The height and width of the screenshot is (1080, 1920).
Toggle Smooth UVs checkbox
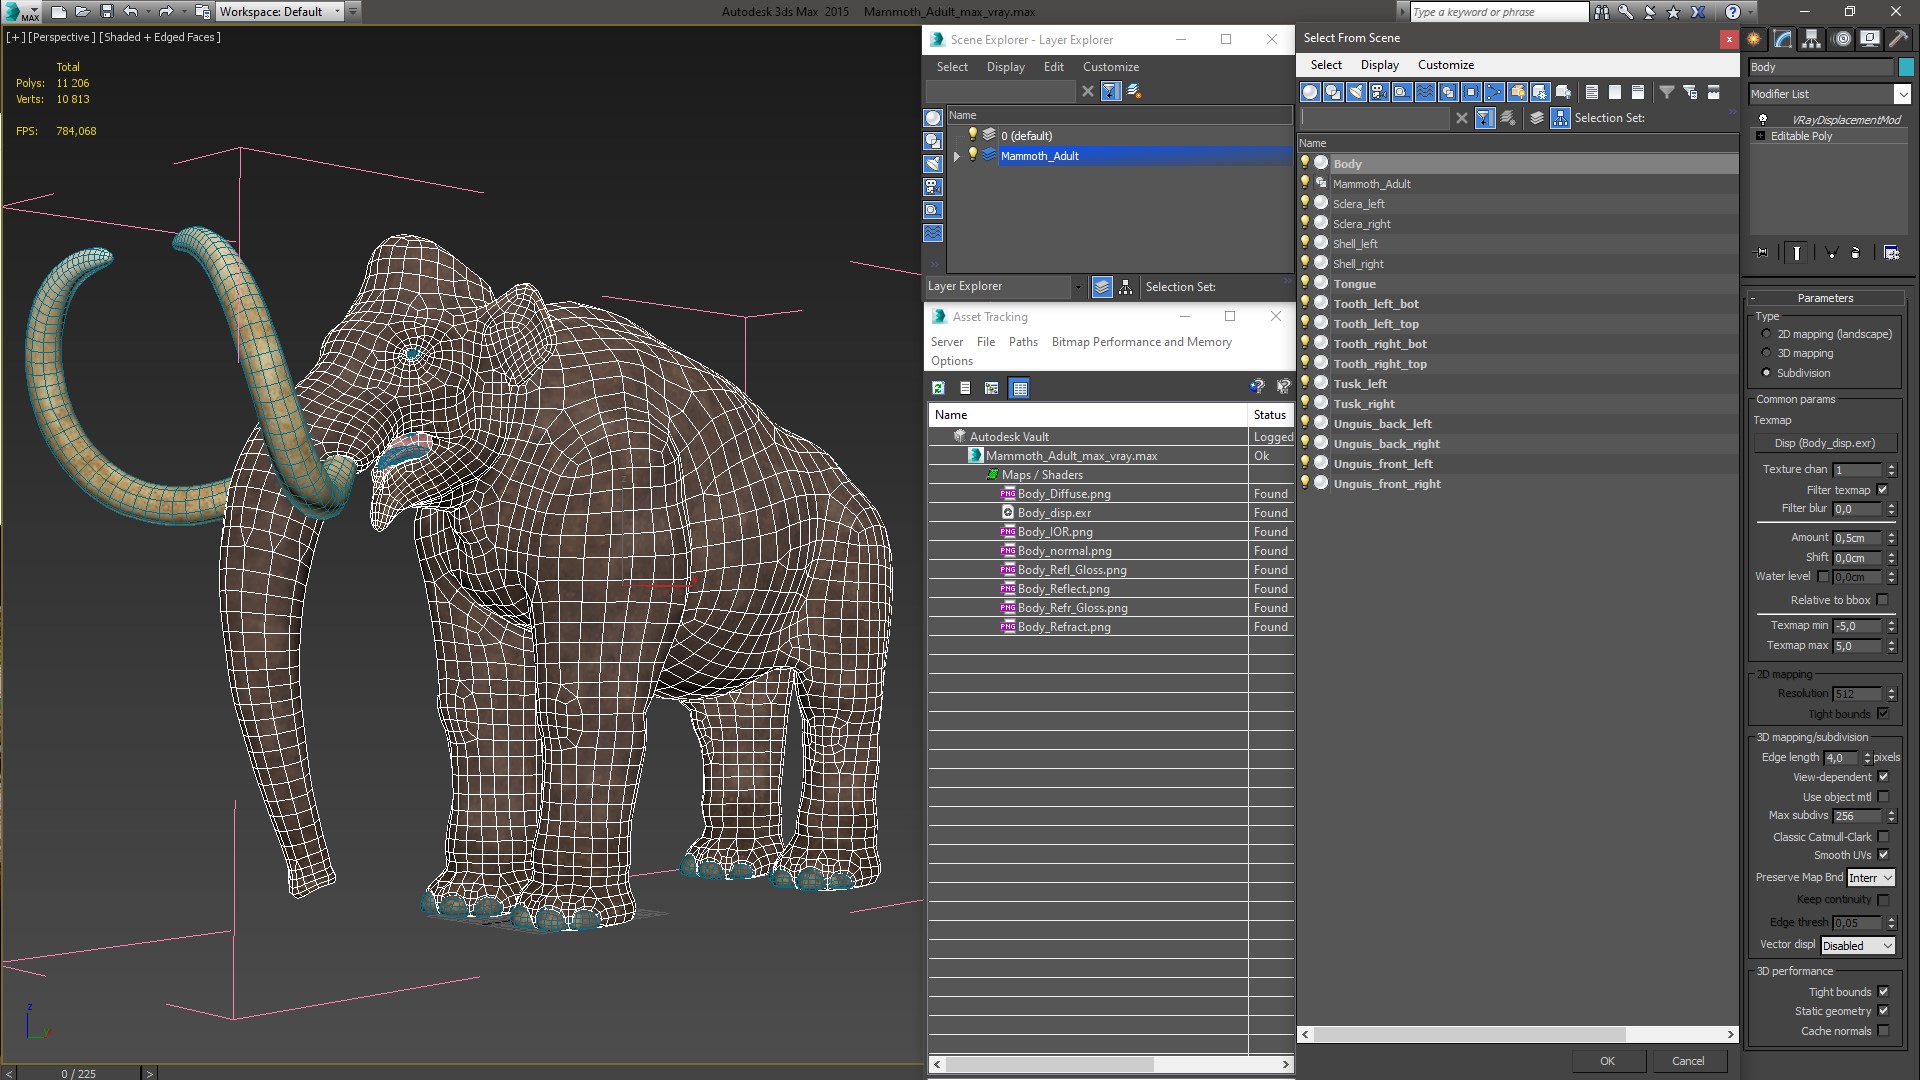pyautogui.click(x=1883, y=855)
